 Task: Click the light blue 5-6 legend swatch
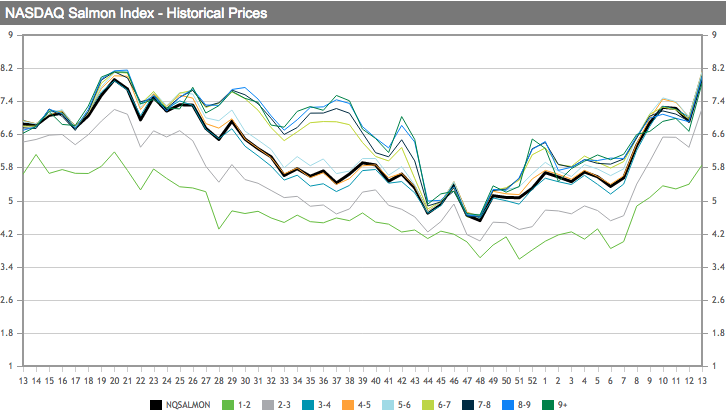pyautogui.click(x=388, y=405)
